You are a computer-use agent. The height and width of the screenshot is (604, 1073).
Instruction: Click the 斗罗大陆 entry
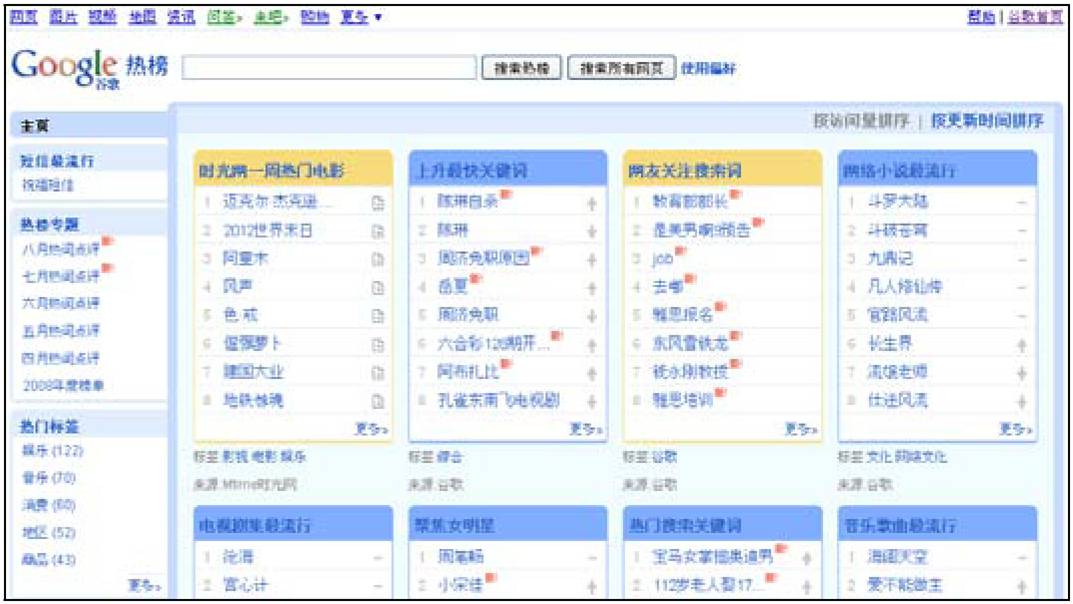[898, 202]
